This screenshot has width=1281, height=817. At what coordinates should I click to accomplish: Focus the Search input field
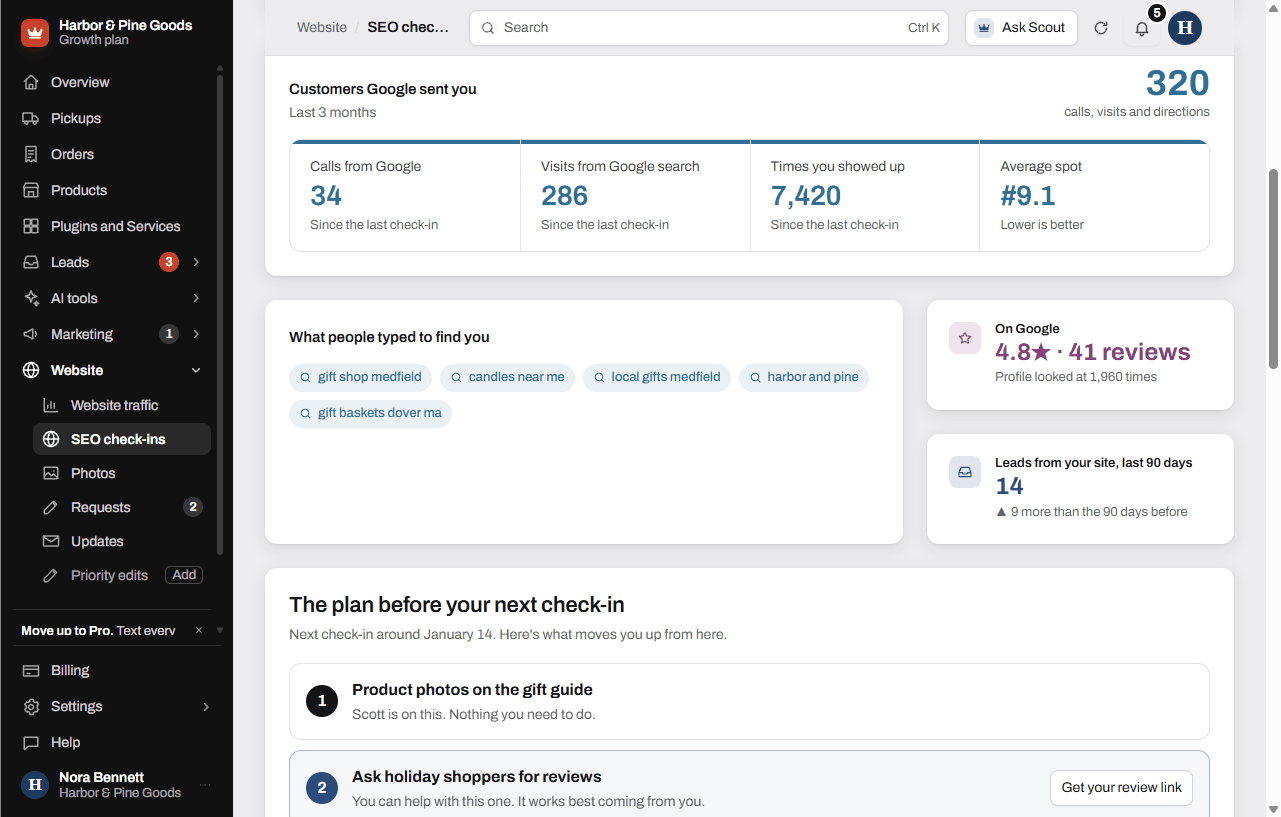(709, 28)
